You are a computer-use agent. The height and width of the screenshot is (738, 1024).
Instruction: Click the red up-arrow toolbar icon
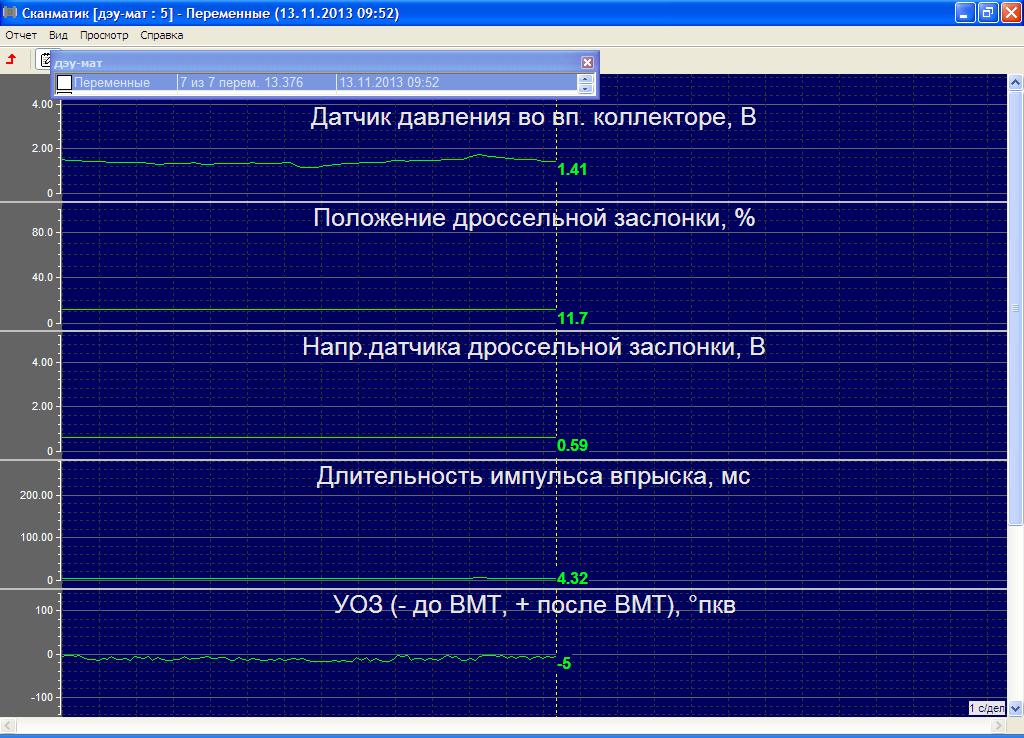pos(11,60)
